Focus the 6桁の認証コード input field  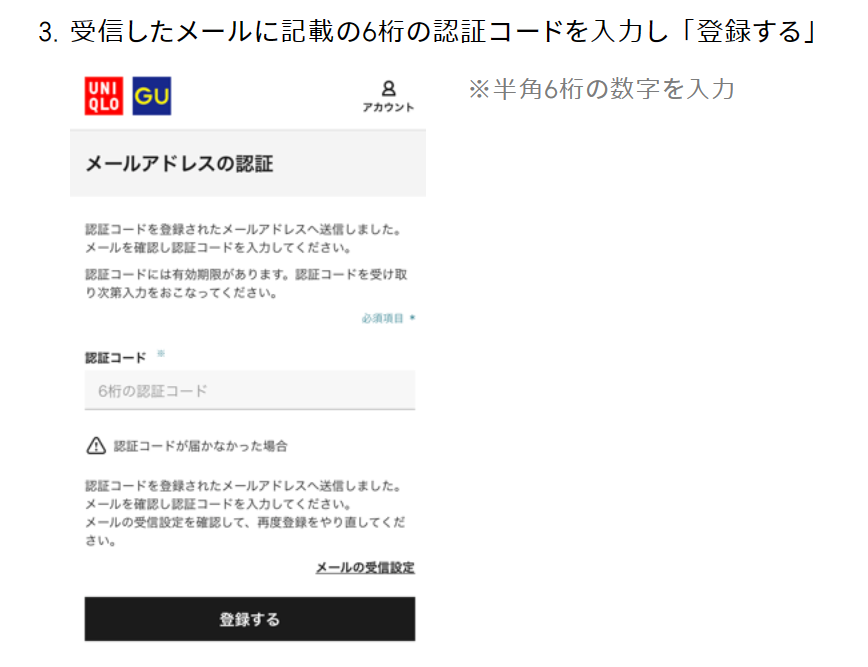click(250, 391)
